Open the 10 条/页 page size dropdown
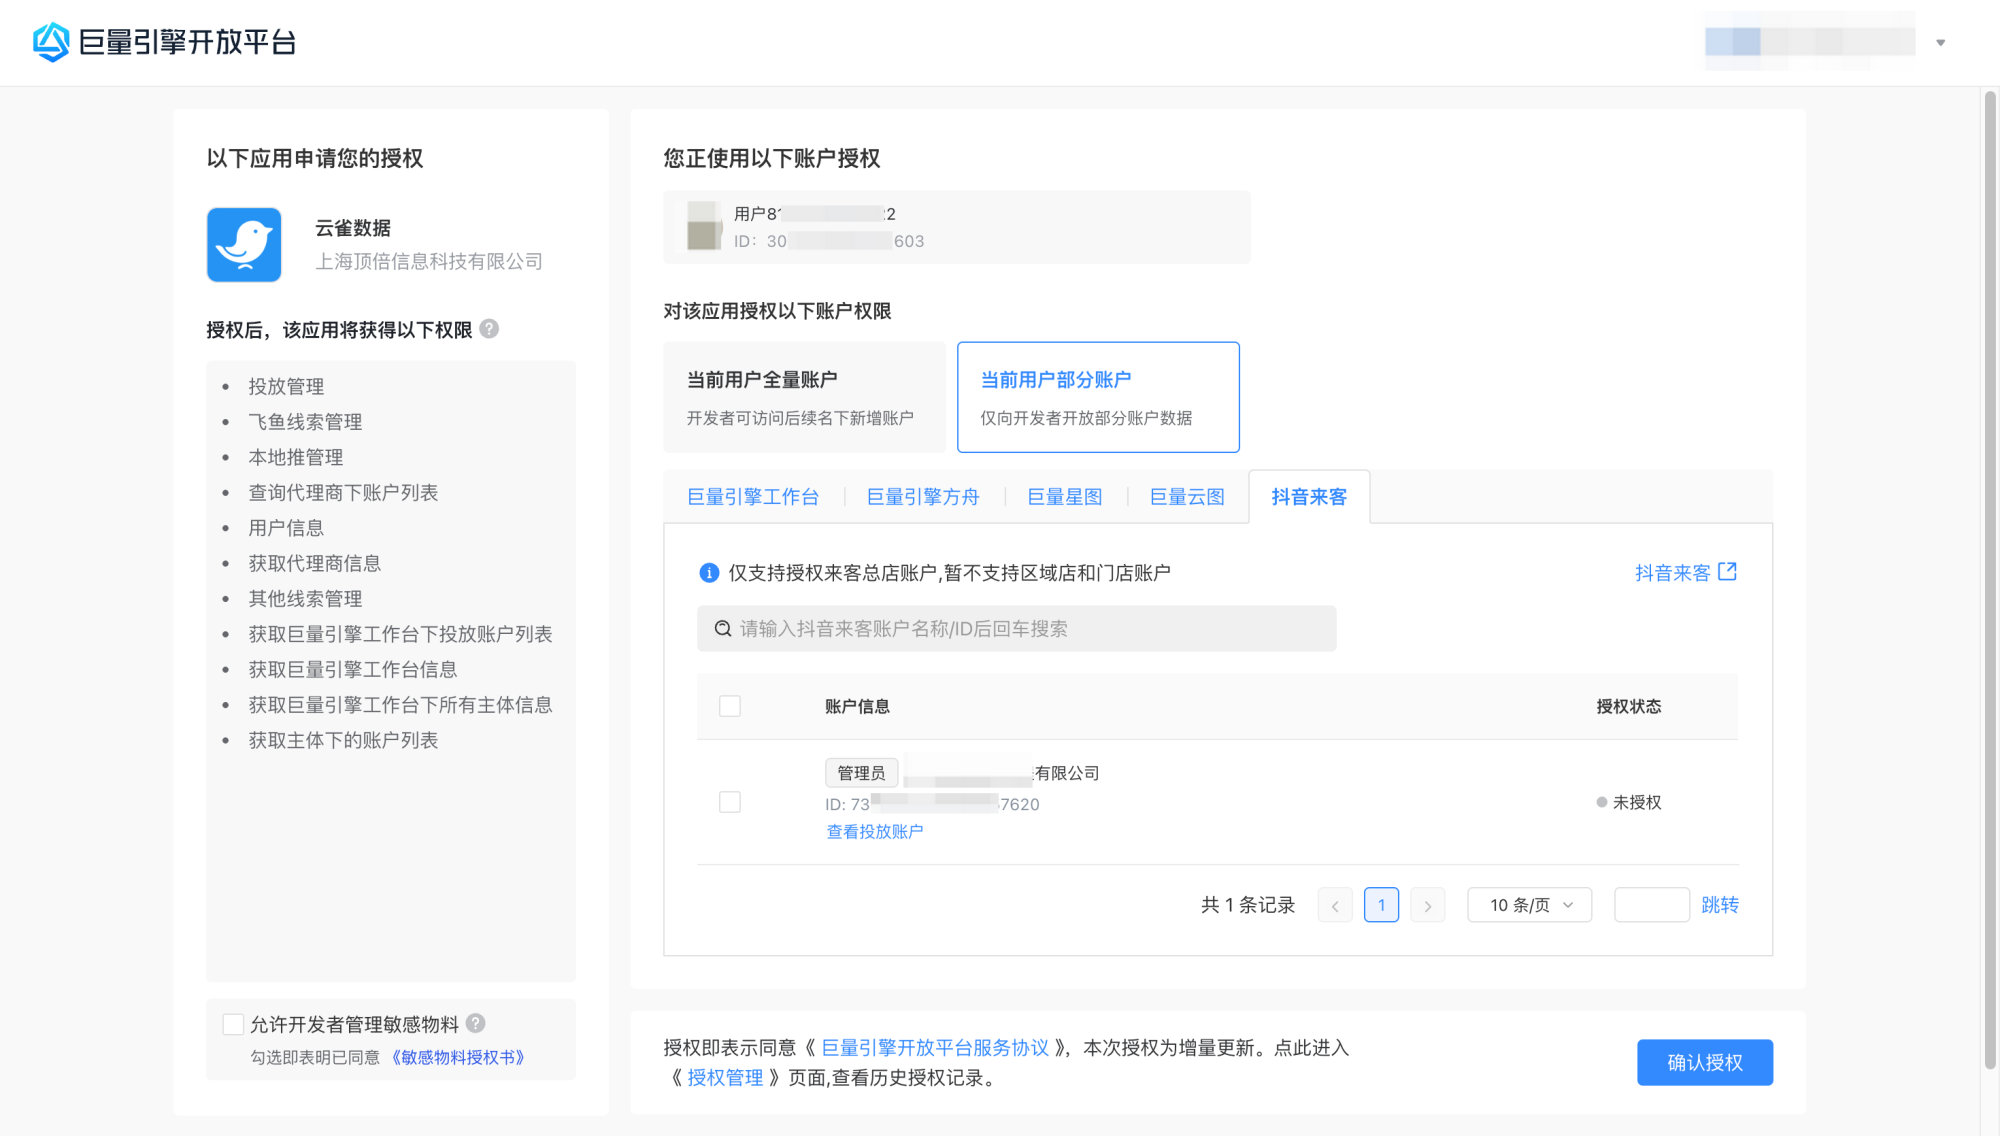The height and width of the screenshot is (1136, 2000). tap(1529, 905)
